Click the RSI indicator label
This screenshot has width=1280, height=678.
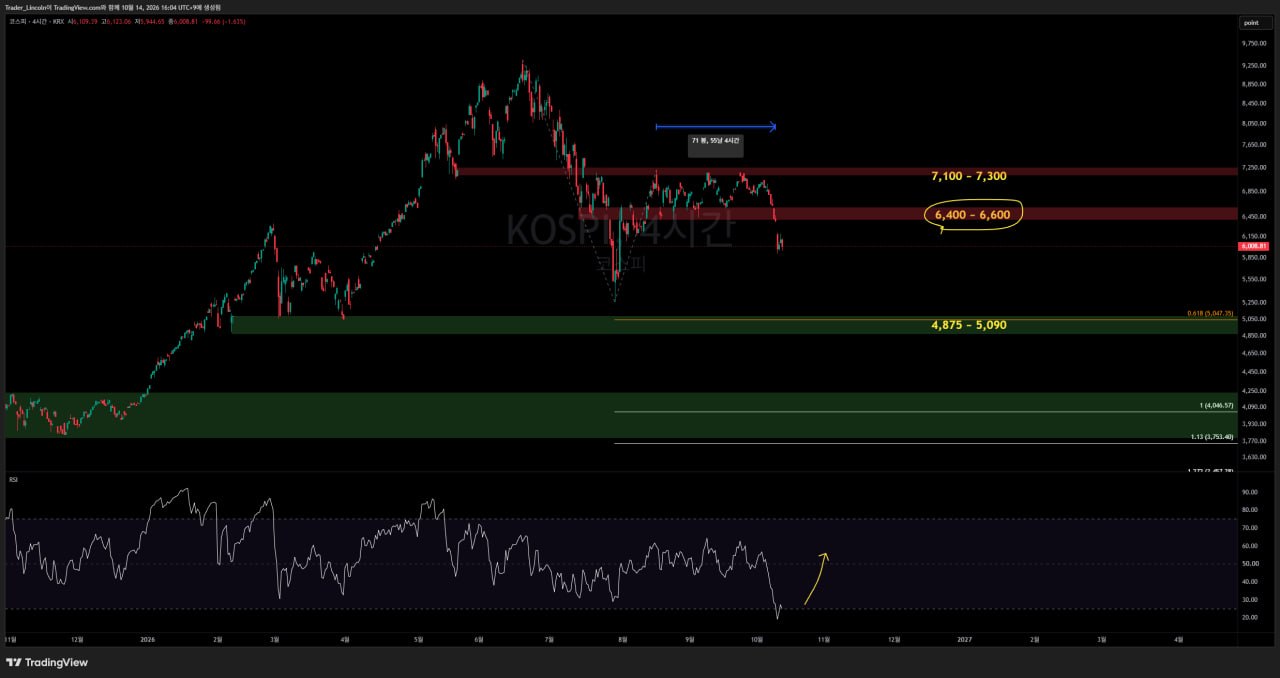(x=15, y=481)
